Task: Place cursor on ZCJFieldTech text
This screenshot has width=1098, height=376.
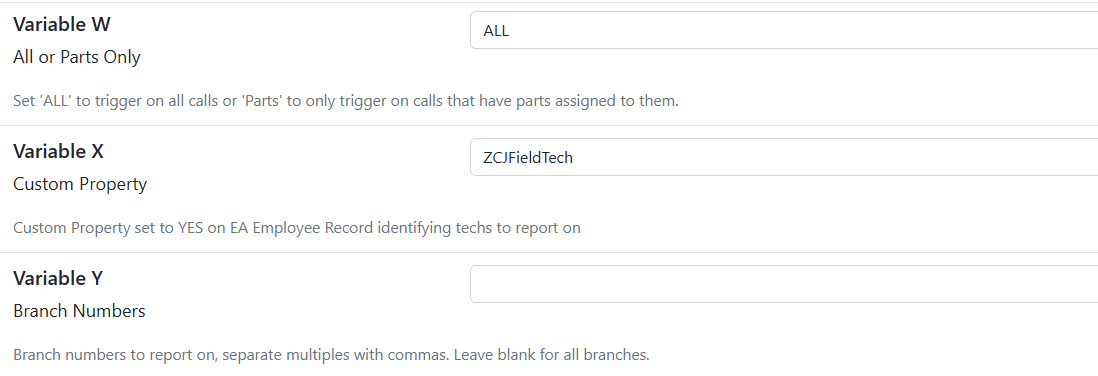Action: [528, 158]
